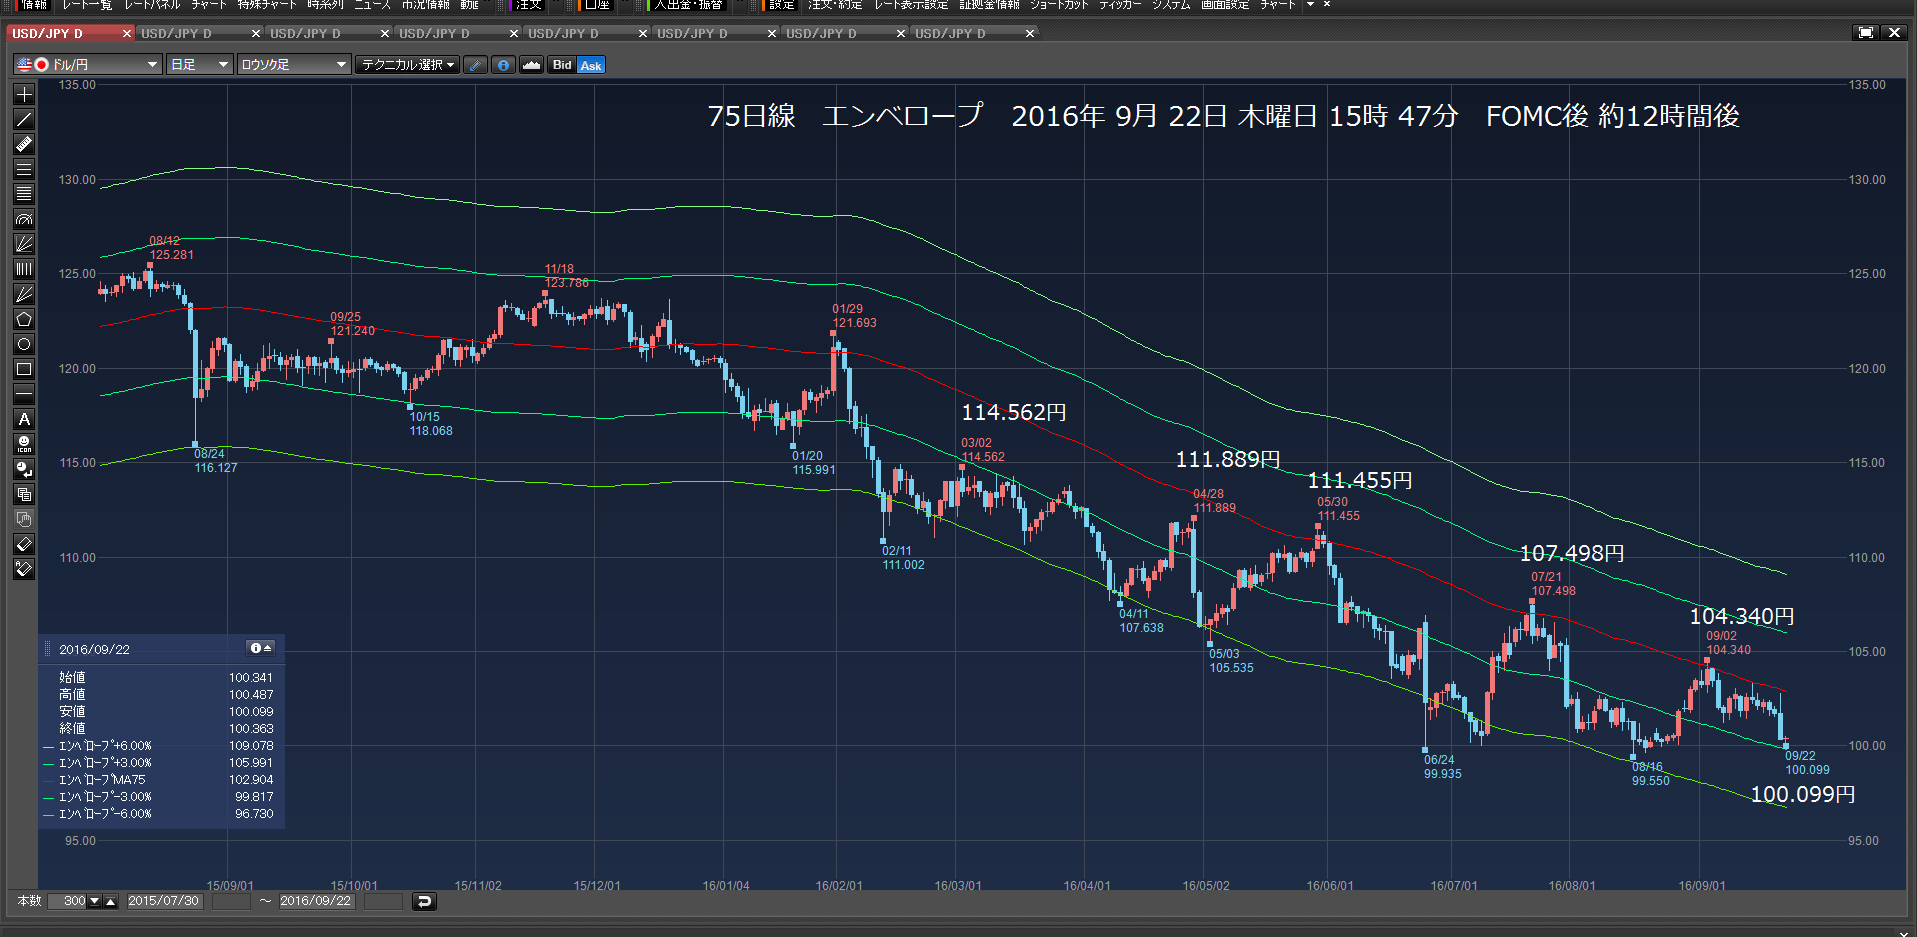Click the blank time field after start date
The width and height of the screenshot is (1917, 937).
pyautogui.click(x=231, y=901)
